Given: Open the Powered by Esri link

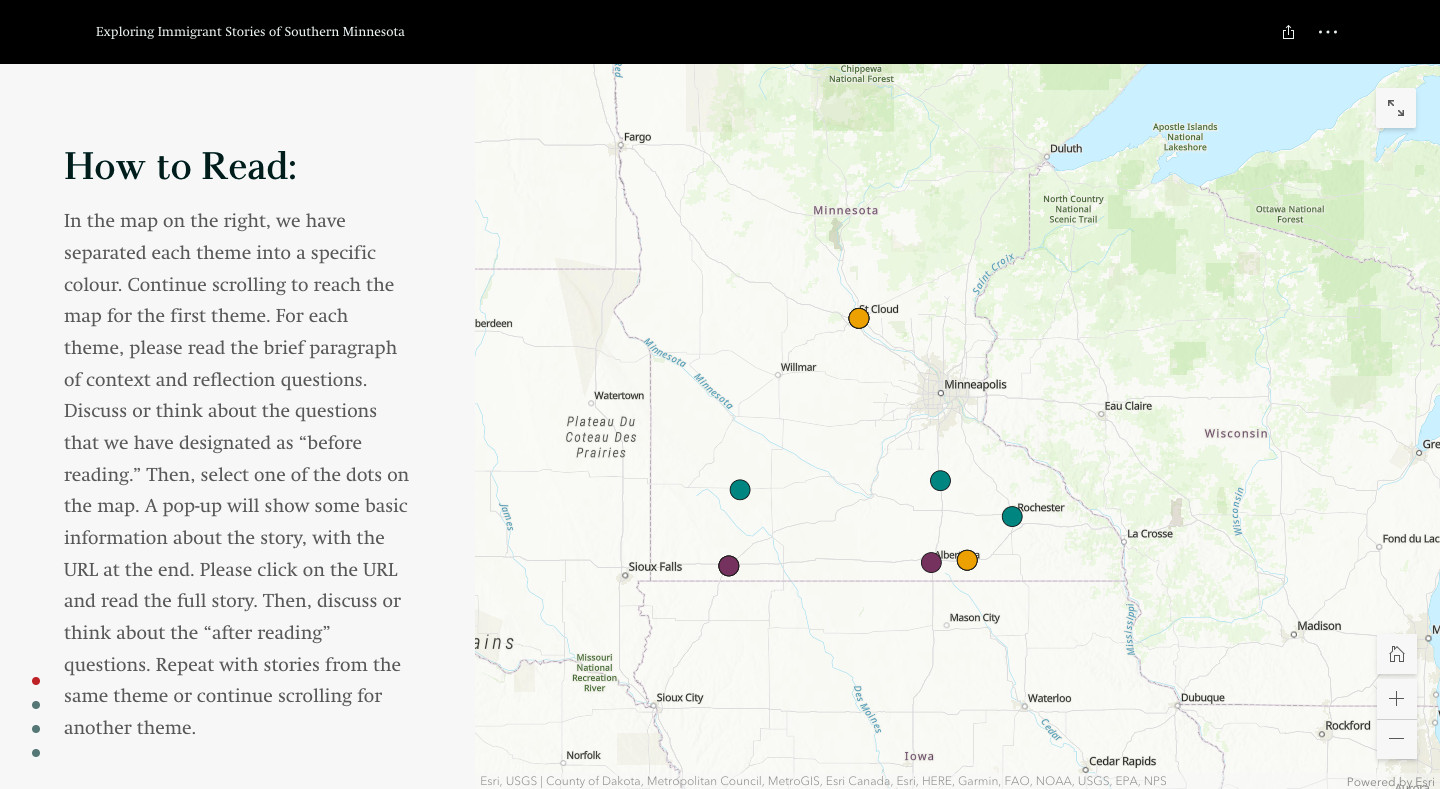Looking at the screenshot, I should pos(1389,782).
